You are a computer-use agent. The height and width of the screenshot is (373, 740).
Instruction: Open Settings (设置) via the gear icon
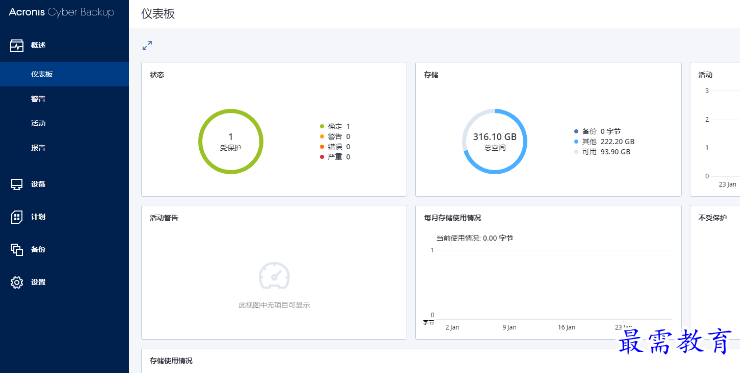click(17, 282)
